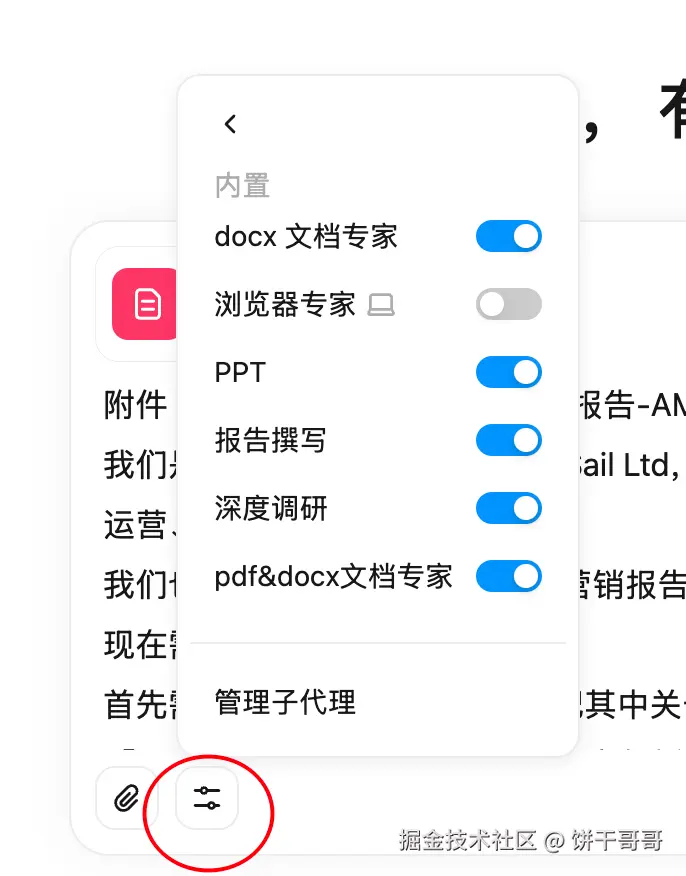This screenshot has height=876, width=686.
Task: Switch off 报告撰写 toggle
Action: coord(508,440)
